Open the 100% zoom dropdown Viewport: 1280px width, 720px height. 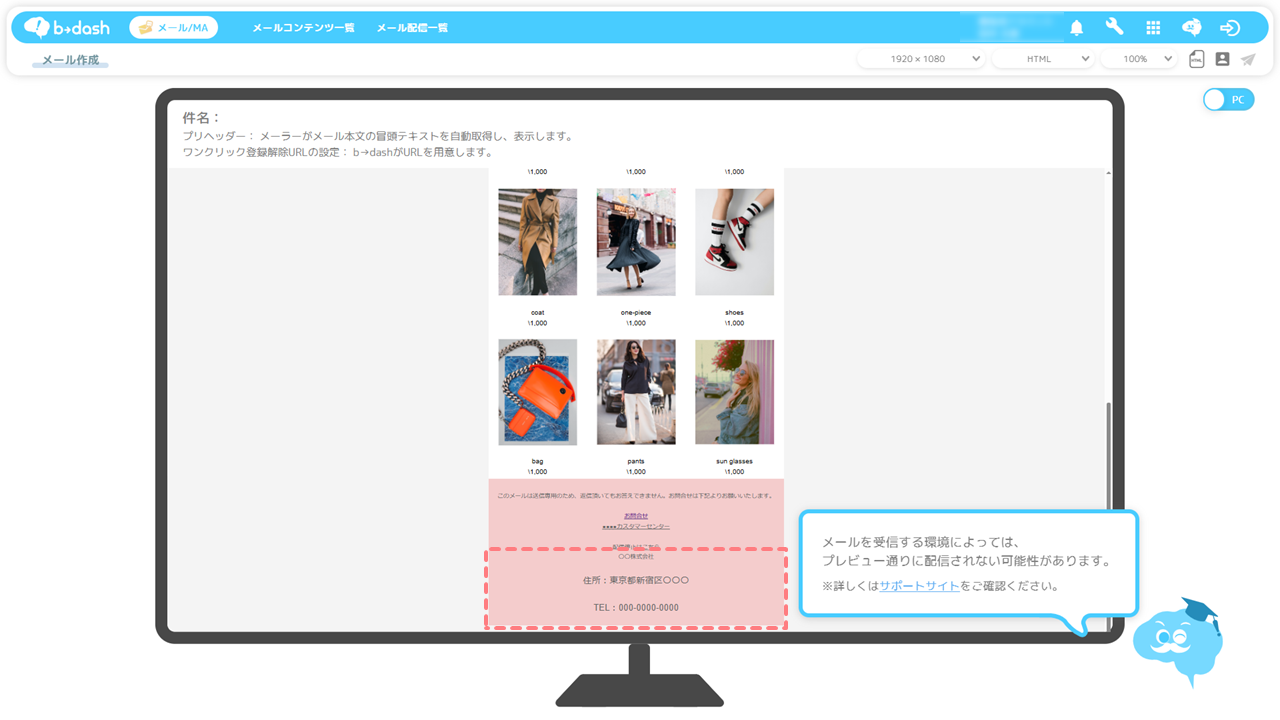pos(1139,59)
